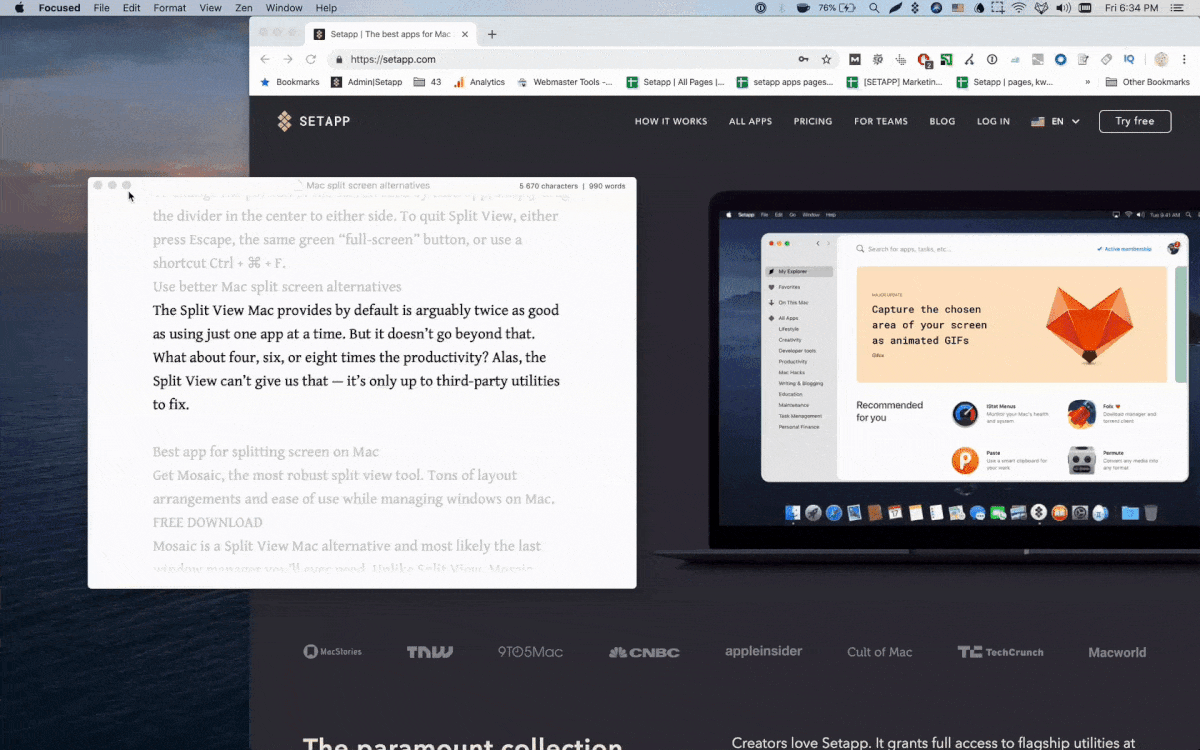This screenshot has height=750, width=1200.
Task: Open the Edit menu
Action: pos(132,8)
